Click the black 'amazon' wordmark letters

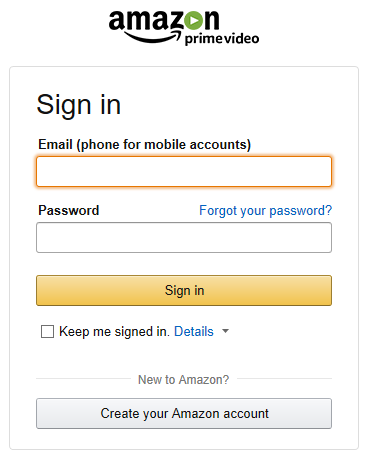(164, 21)
